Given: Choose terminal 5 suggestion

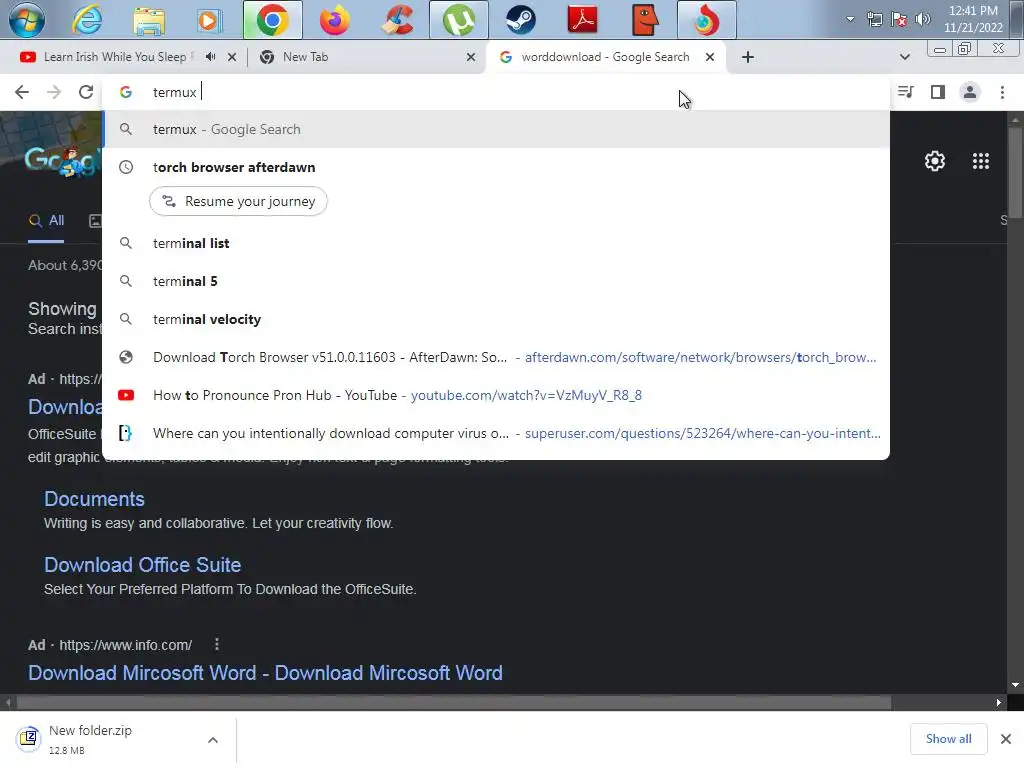Looking at the screenshot, I should point(496,281).
